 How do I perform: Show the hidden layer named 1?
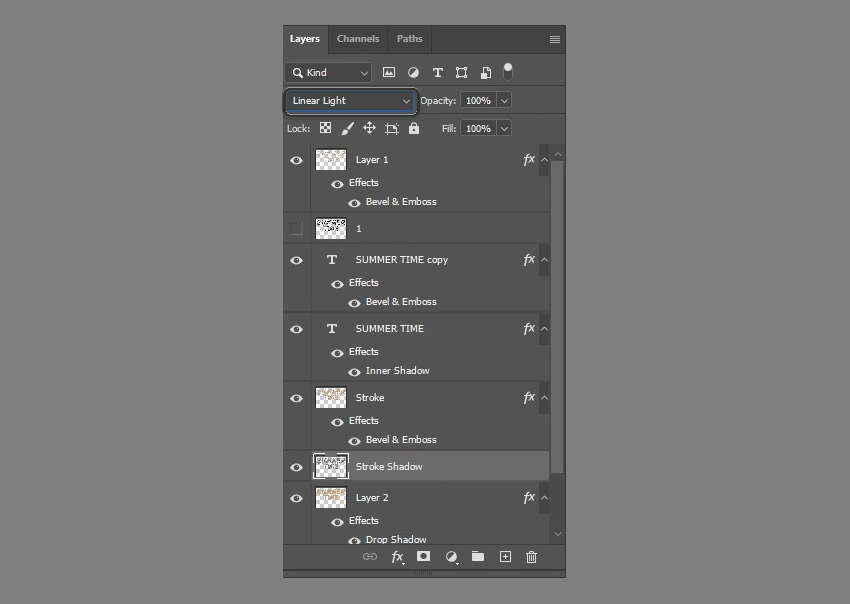(296, 228)
